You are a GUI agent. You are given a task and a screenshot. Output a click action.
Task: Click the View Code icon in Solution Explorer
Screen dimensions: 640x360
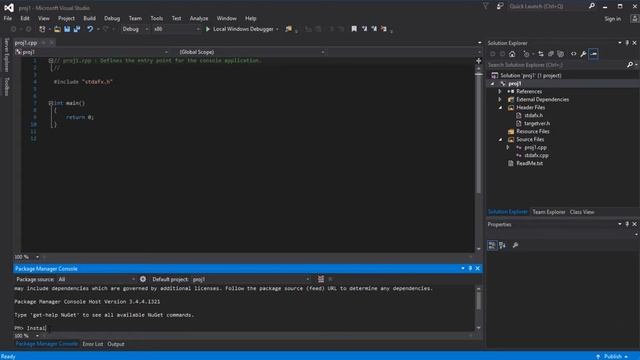[x=573, y=54]
